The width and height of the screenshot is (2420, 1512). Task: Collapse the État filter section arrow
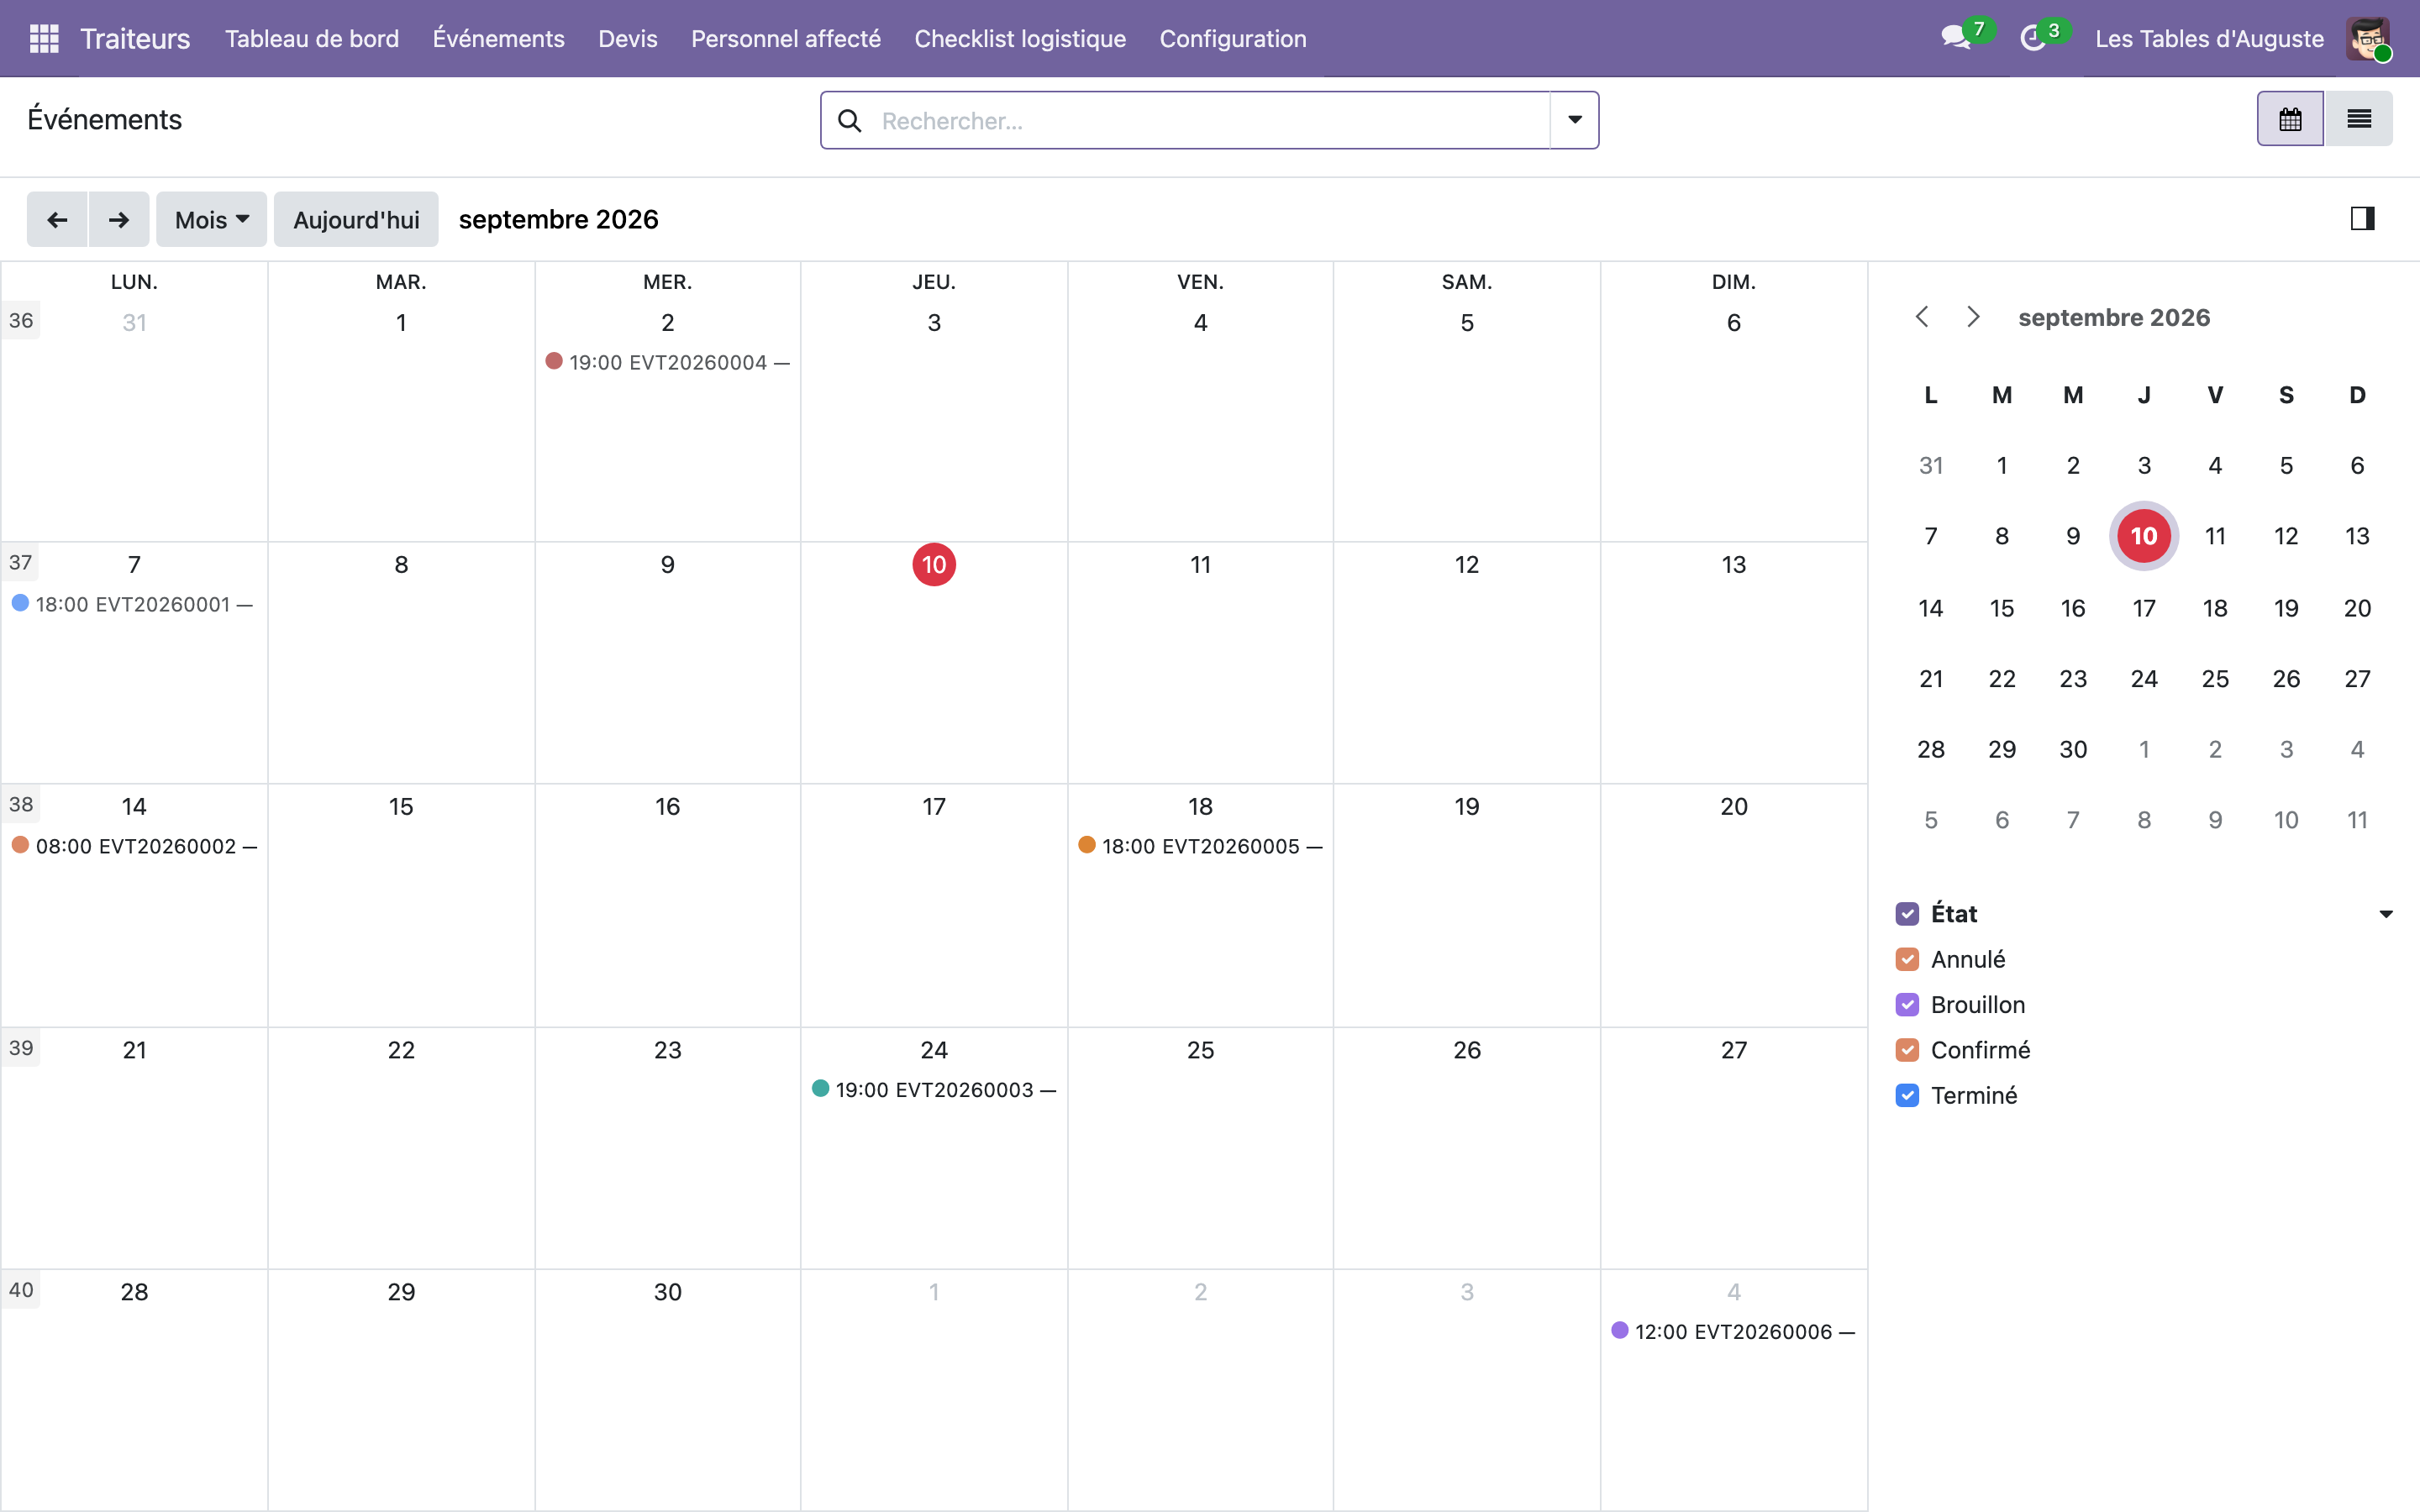pos(2386,914)
